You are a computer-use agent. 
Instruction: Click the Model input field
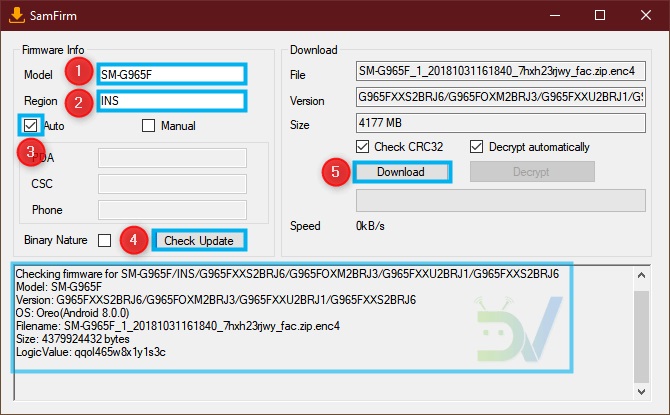(x=171, y=74)
